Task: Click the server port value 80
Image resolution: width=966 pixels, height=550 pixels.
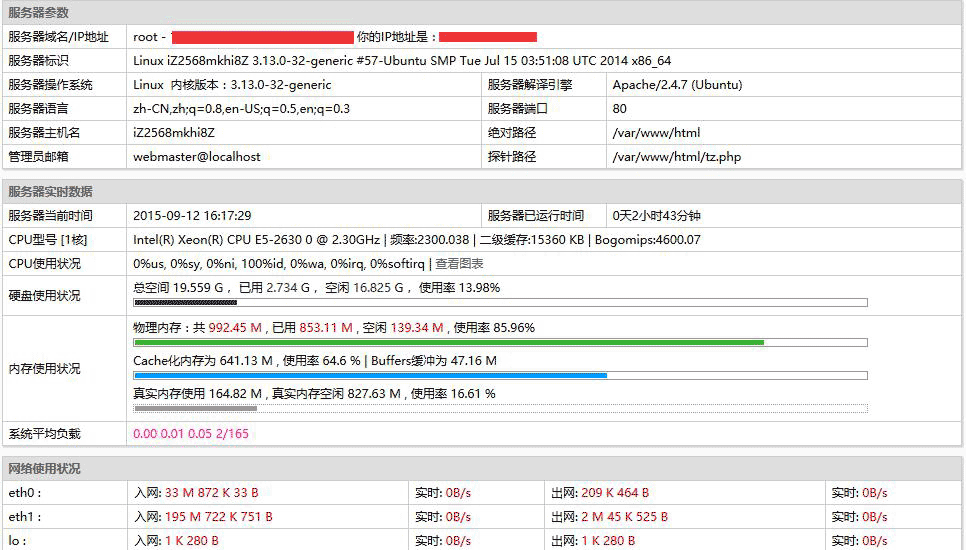Action: coord(620,109)
